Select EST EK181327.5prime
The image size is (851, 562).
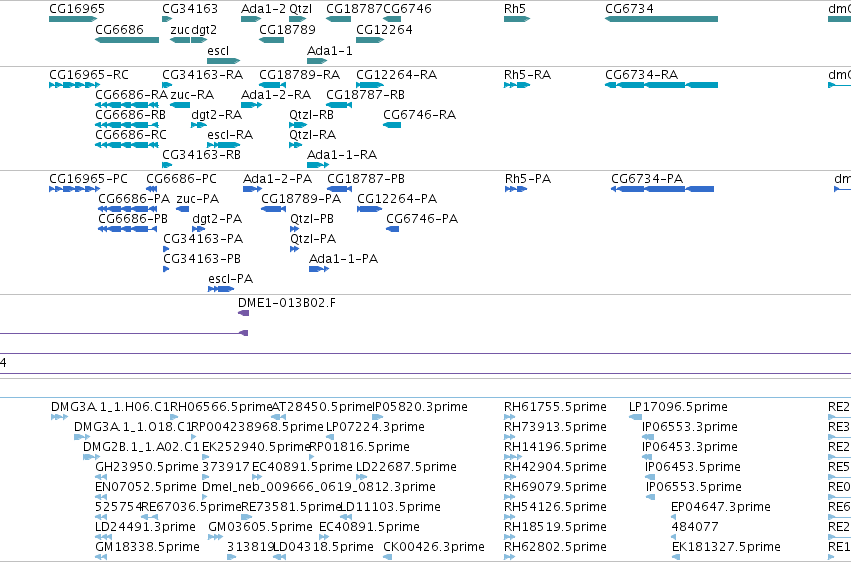(x=726, y=547)
